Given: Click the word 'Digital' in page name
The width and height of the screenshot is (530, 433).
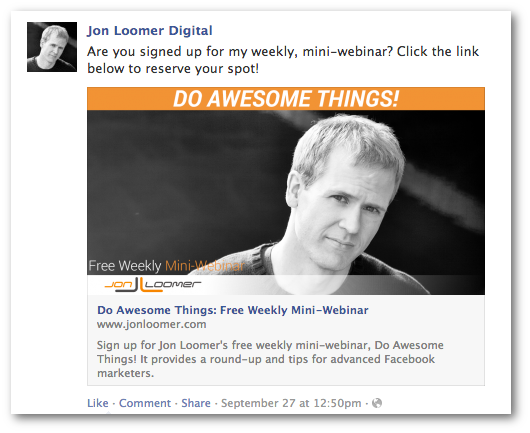Looking at the screenshot, I should [191, 30].
